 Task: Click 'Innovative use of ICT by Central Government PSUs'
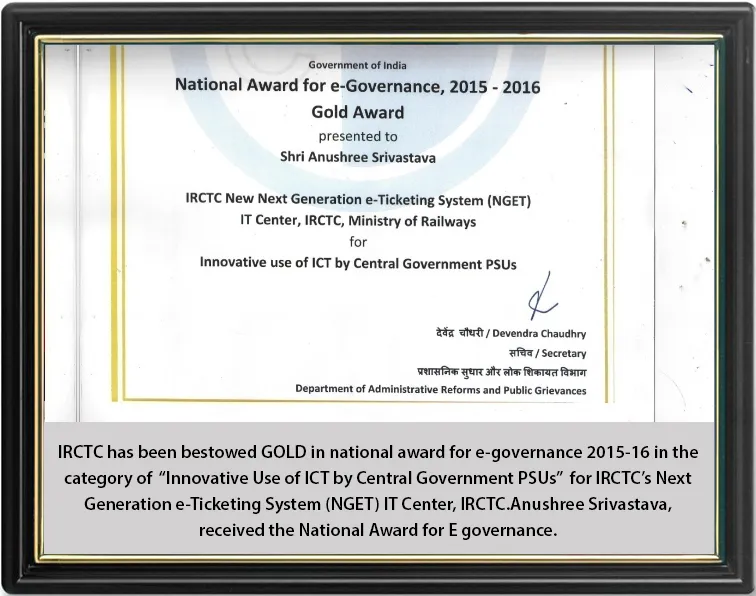pyautogui.click(x=358, y=263)
